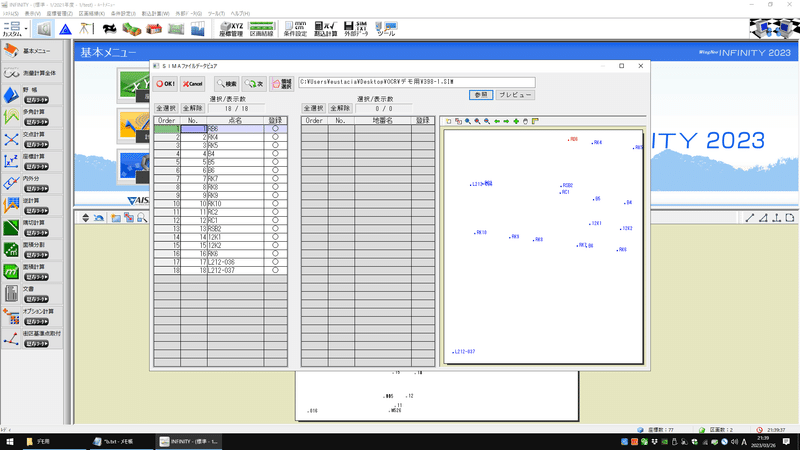The height and width of the screenshot is (450, 800).
Task: Open the 座標管理(Z) menu
Action: (60, 14)
